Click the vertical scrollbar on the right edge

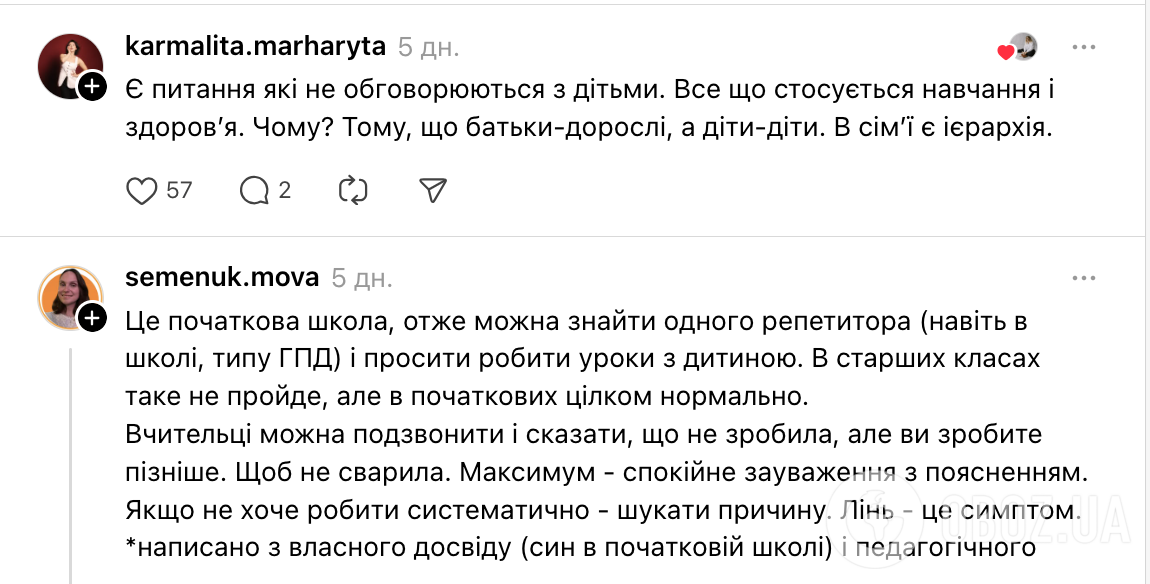[1144, 292]
